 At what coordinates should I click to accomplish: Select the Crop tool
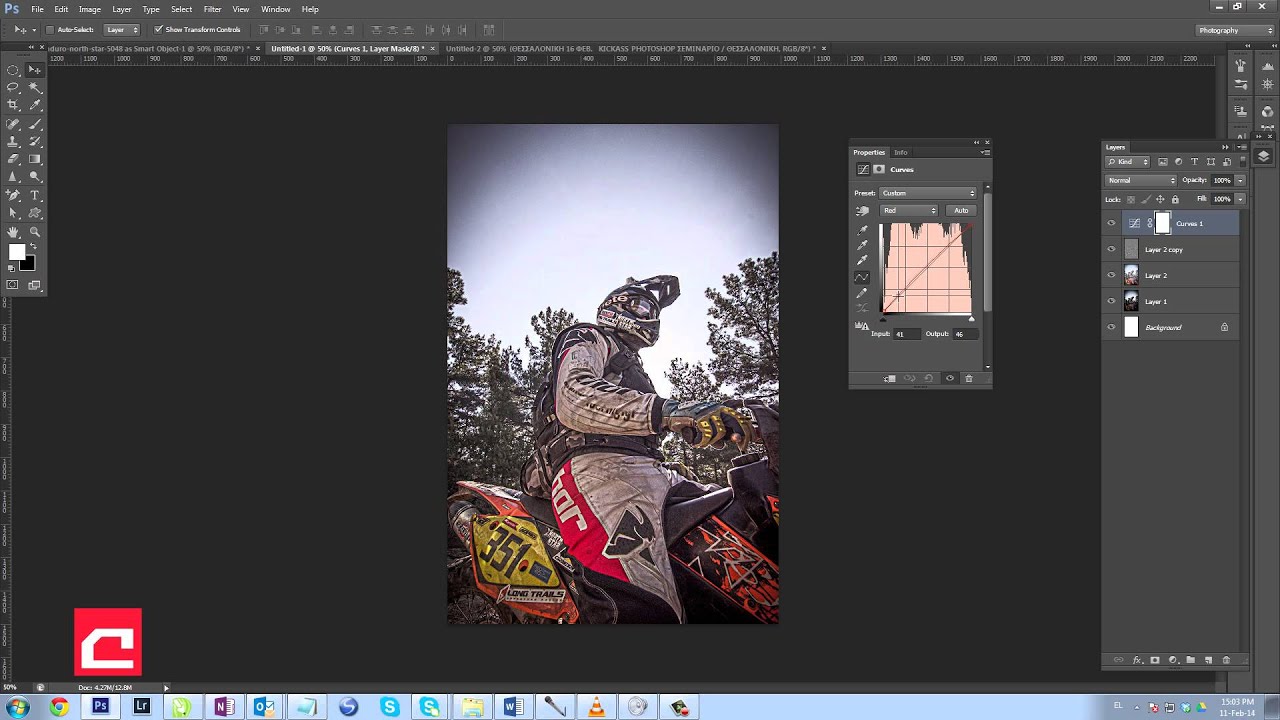(13, 104)
